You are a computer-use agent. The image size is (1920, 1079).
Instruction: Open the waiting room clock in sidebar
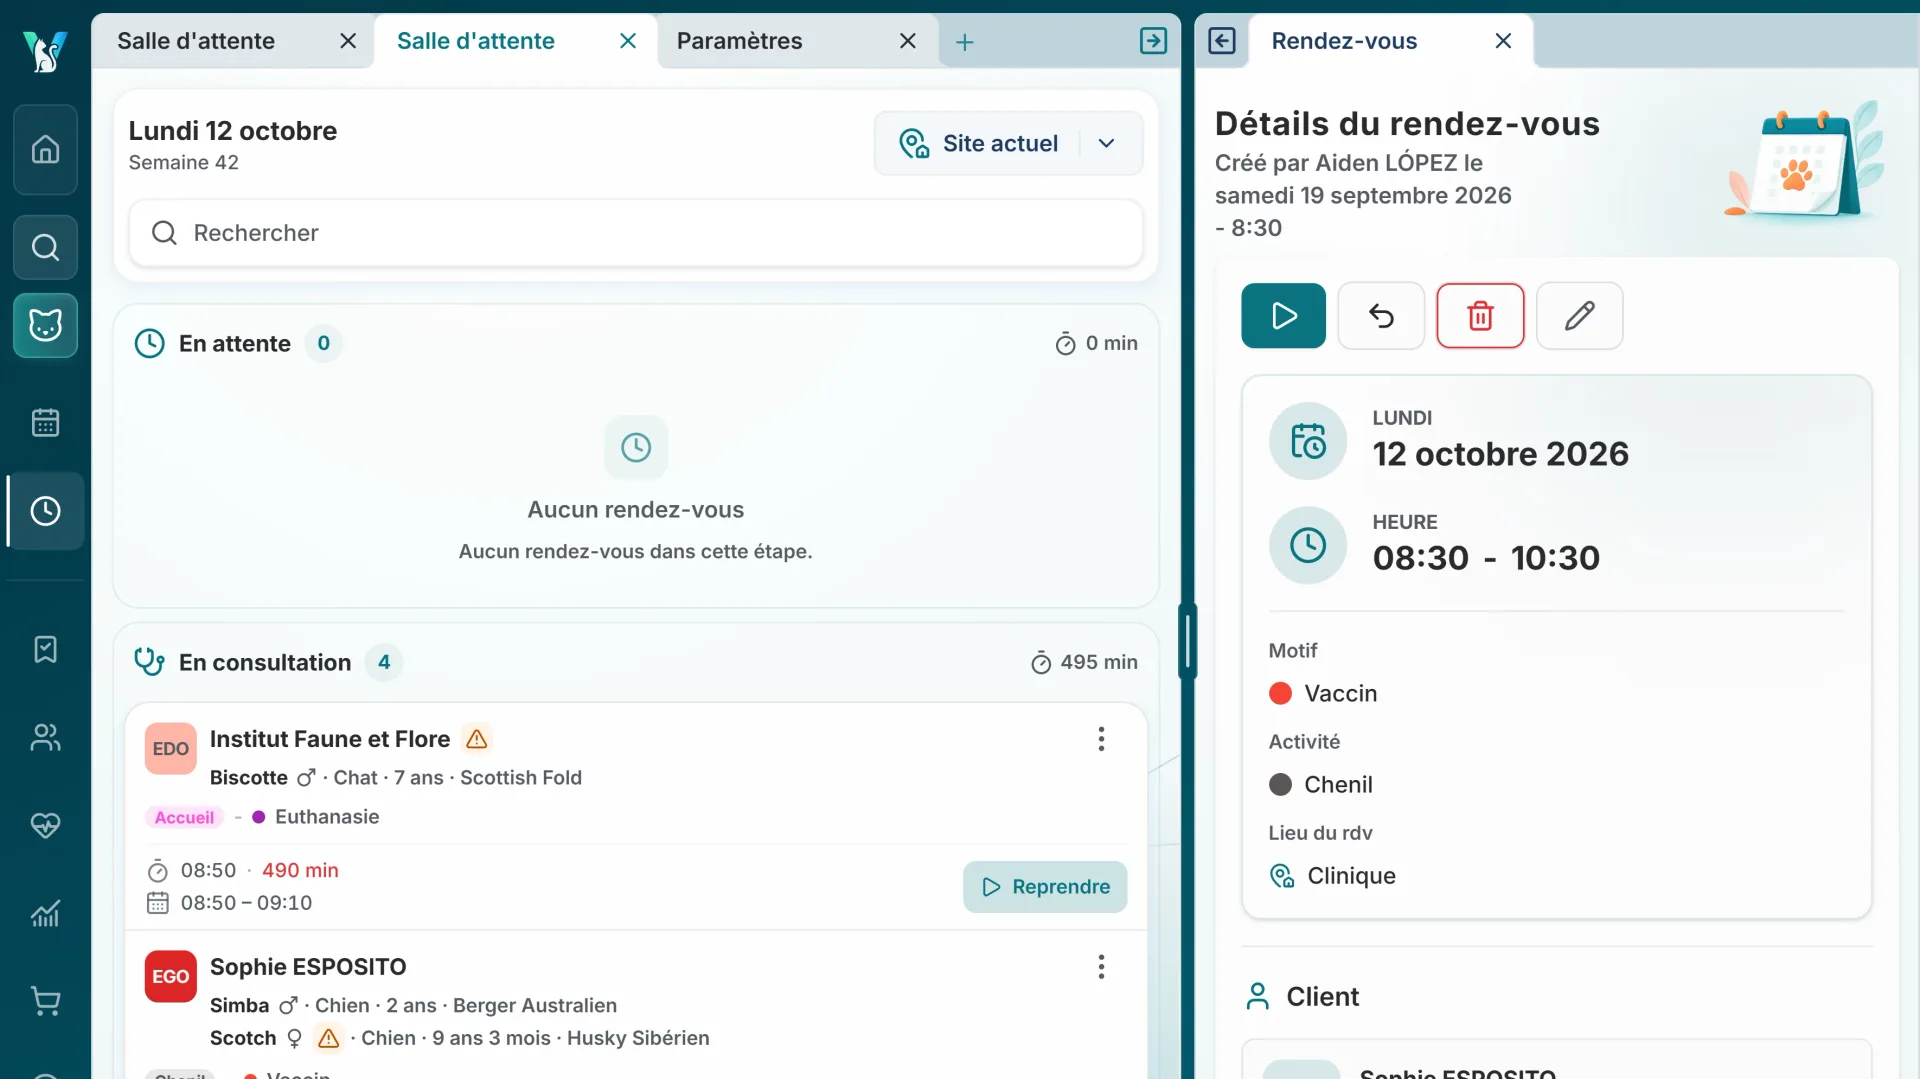[x=45, y=511]
